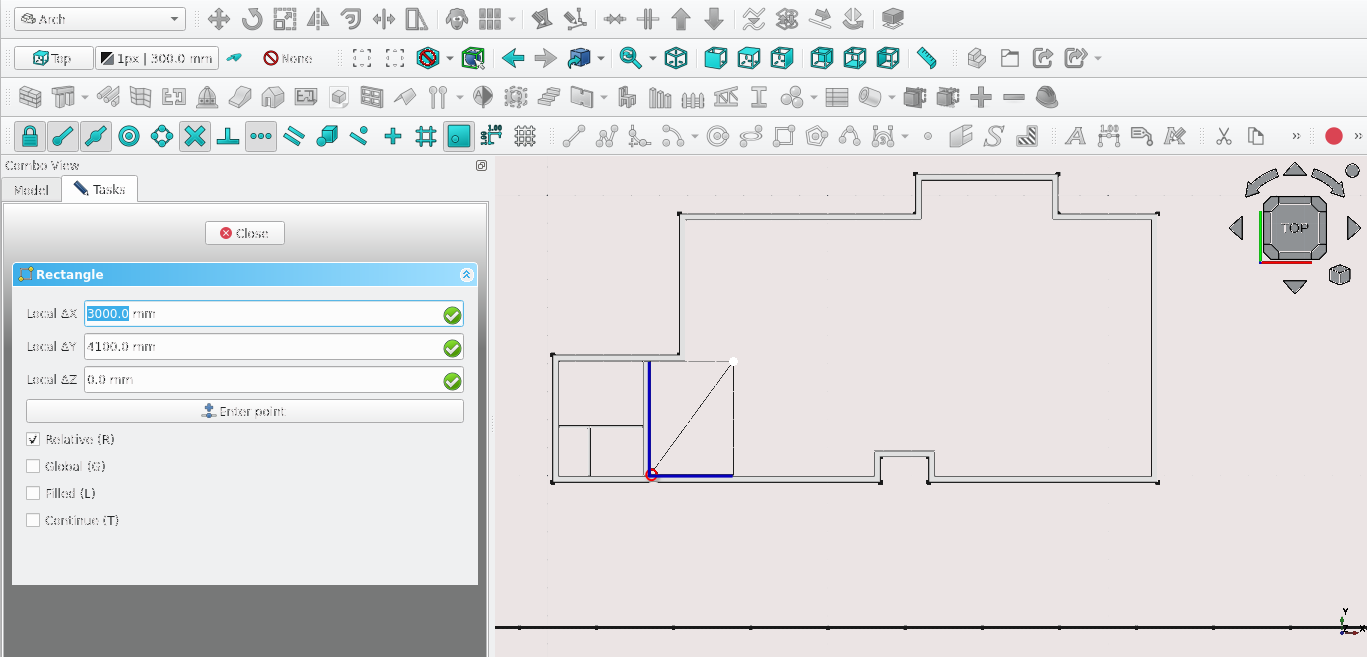The image size is (1367, 657).
Task: Click the measure distance ruler icon
Action: 927,58
